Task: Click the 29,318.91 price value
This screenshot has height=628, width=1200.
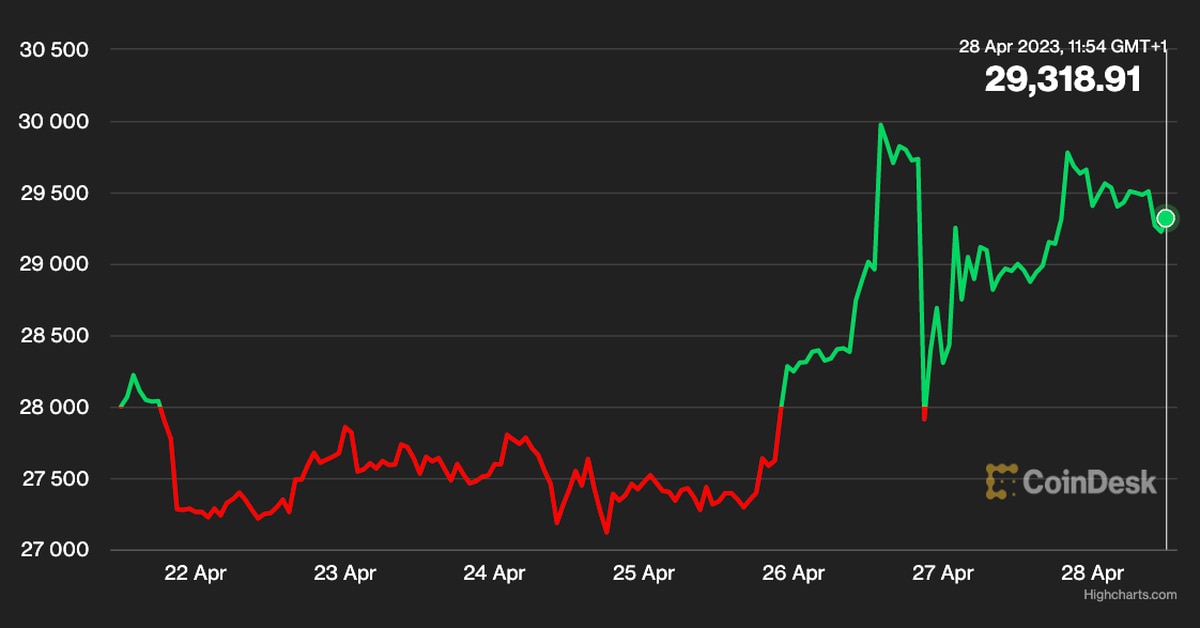Action: (x=1062, y=79)
